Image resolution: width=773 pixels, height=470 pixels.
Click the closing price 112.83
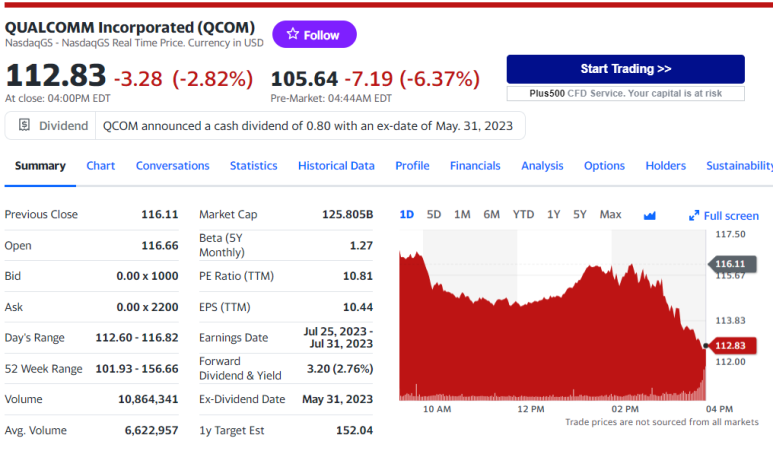[56, 75]
